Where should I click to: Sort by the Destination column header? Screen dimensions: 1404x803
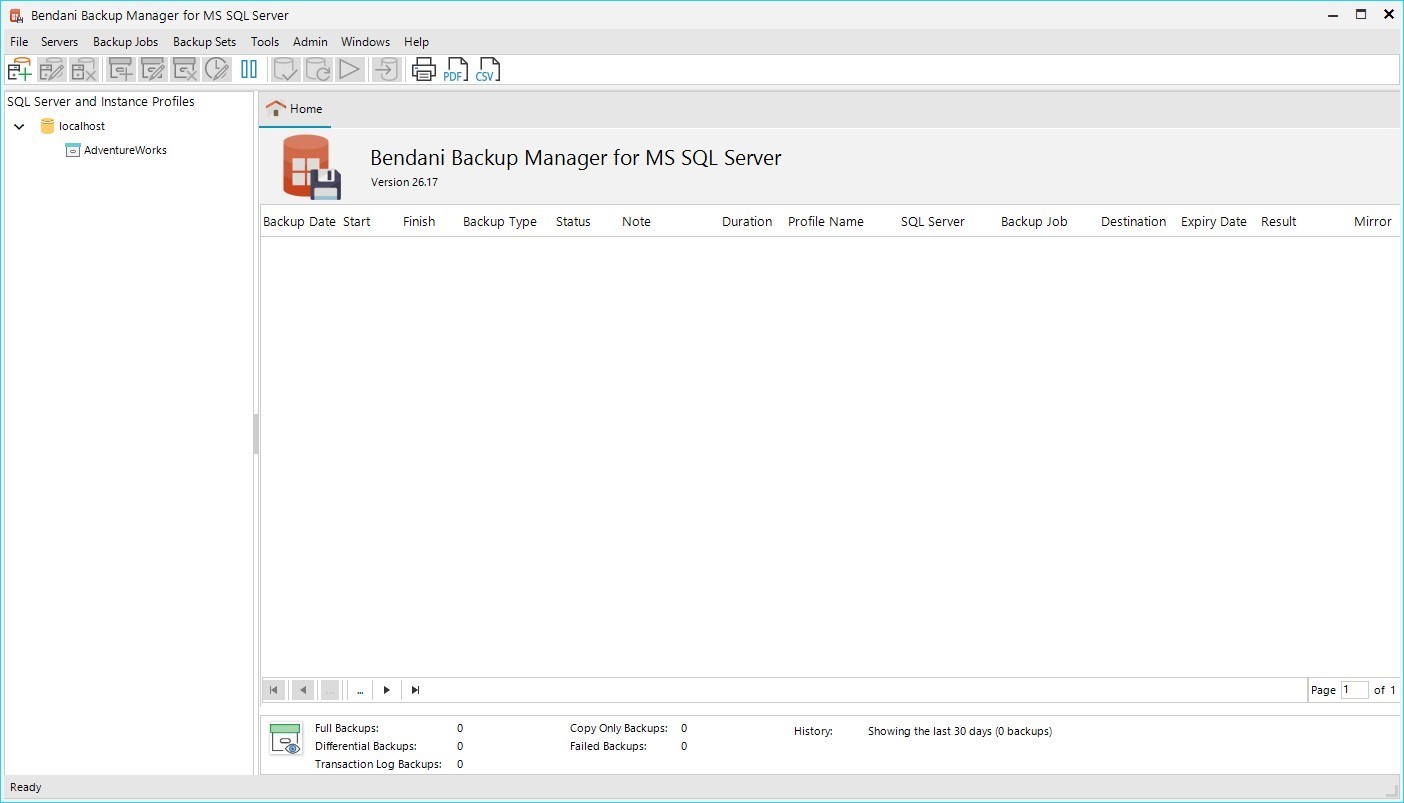tap(1134, 222)
